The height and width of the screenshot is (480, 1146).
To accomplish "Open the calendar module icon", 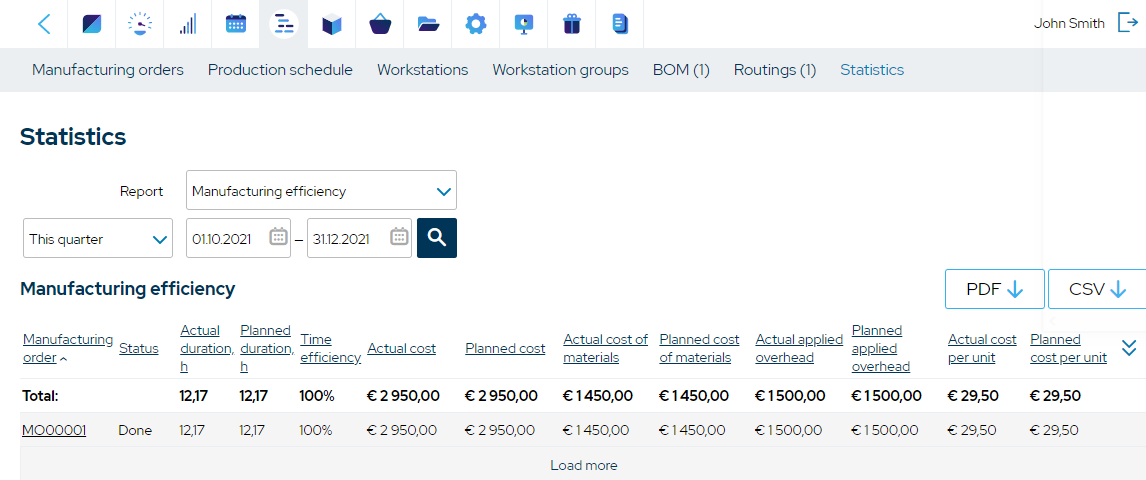I will point(235,24).
